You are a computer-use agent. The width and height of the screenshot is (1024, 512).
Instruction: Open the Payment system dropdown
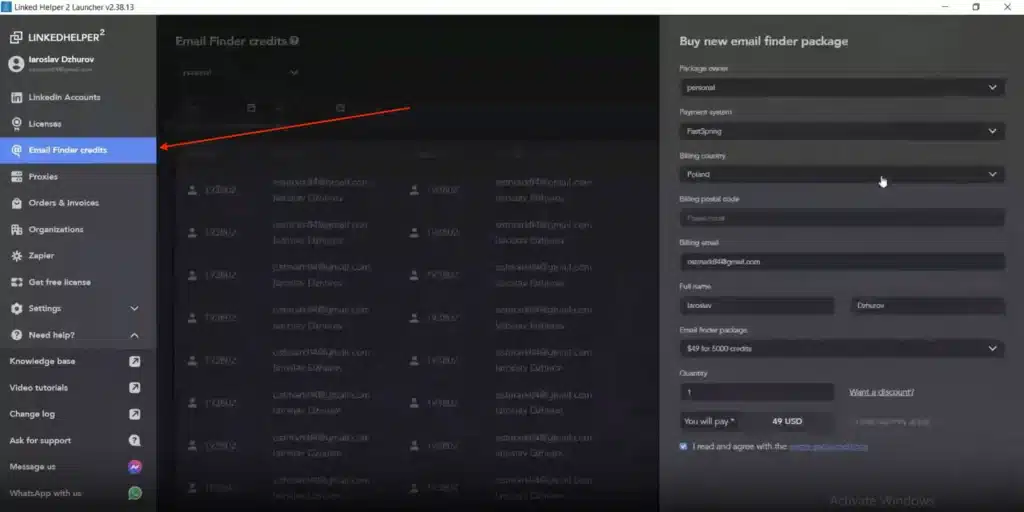pyautogui.click(x=842, y=131)
